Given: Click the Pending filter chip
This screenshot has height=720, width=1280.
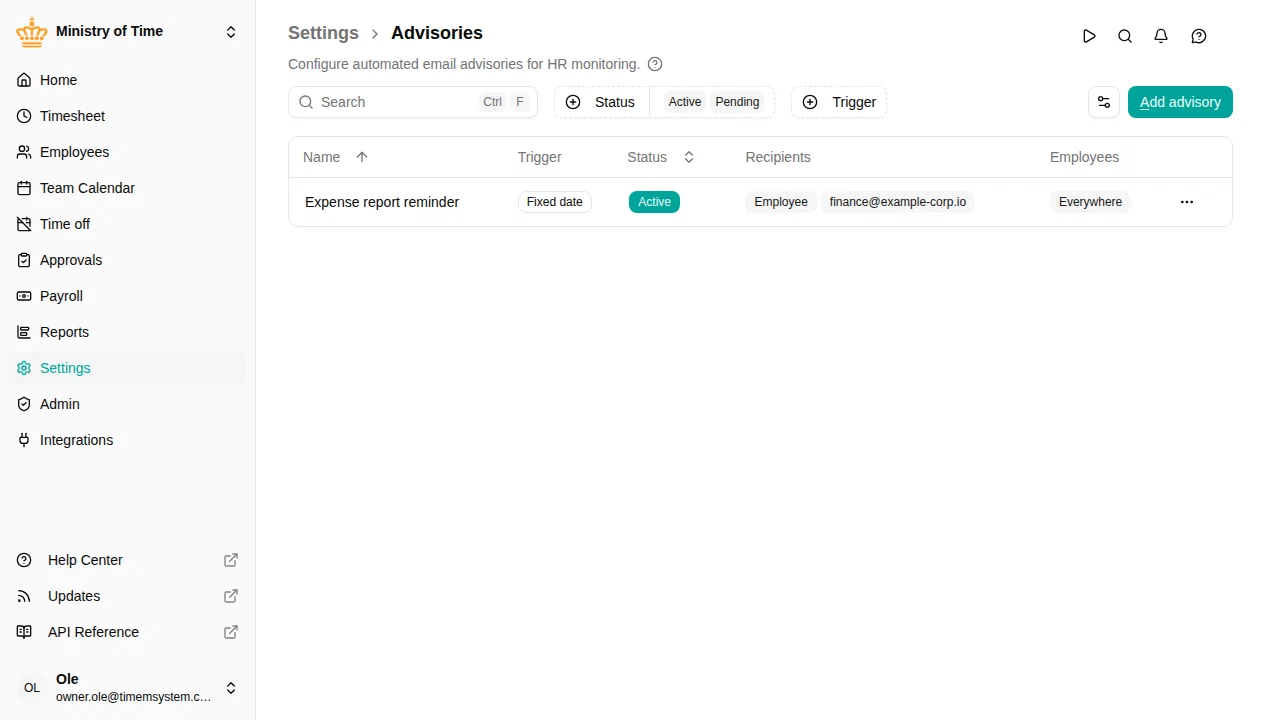Looking at the screenshot, I should point(737,102).
